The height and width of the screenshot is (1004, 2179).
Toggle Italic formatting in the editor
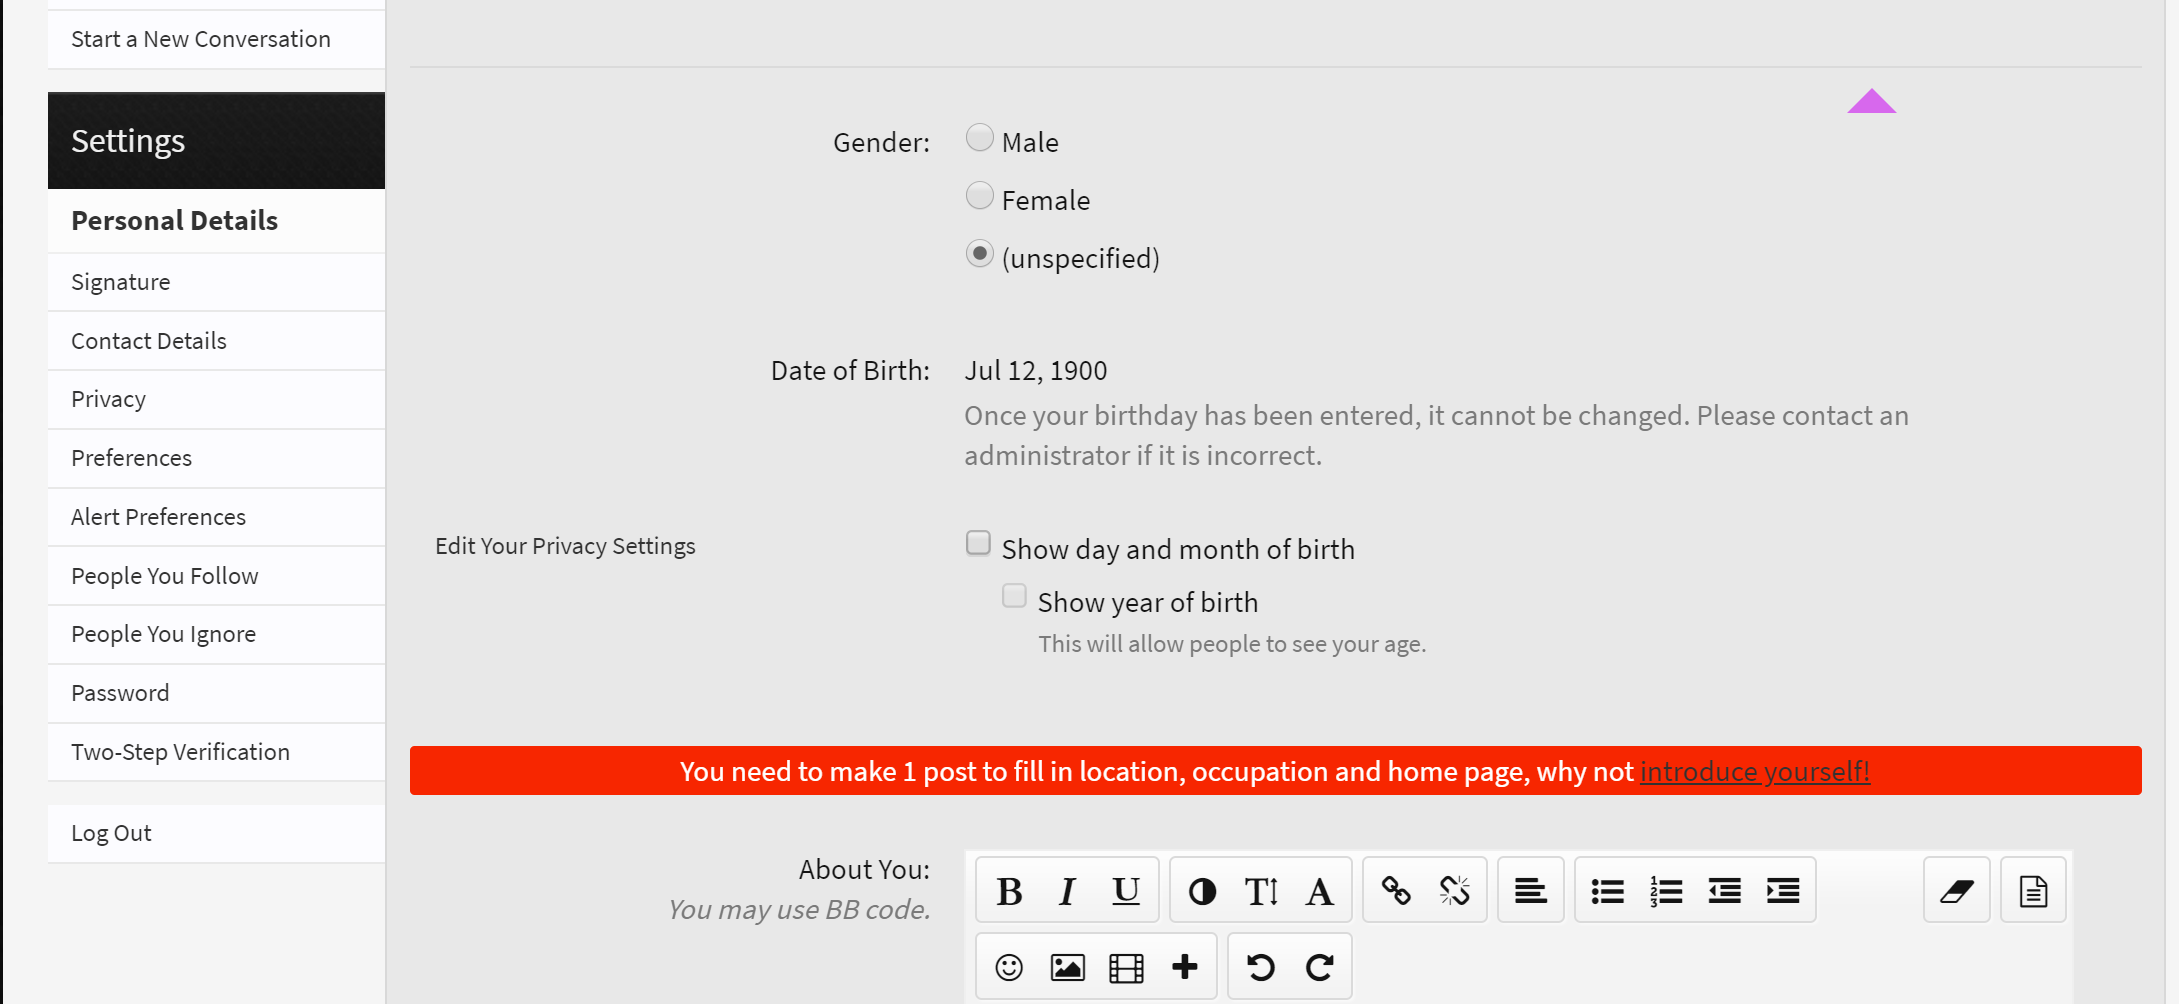pyautogui.click(x=1067, y=890)
